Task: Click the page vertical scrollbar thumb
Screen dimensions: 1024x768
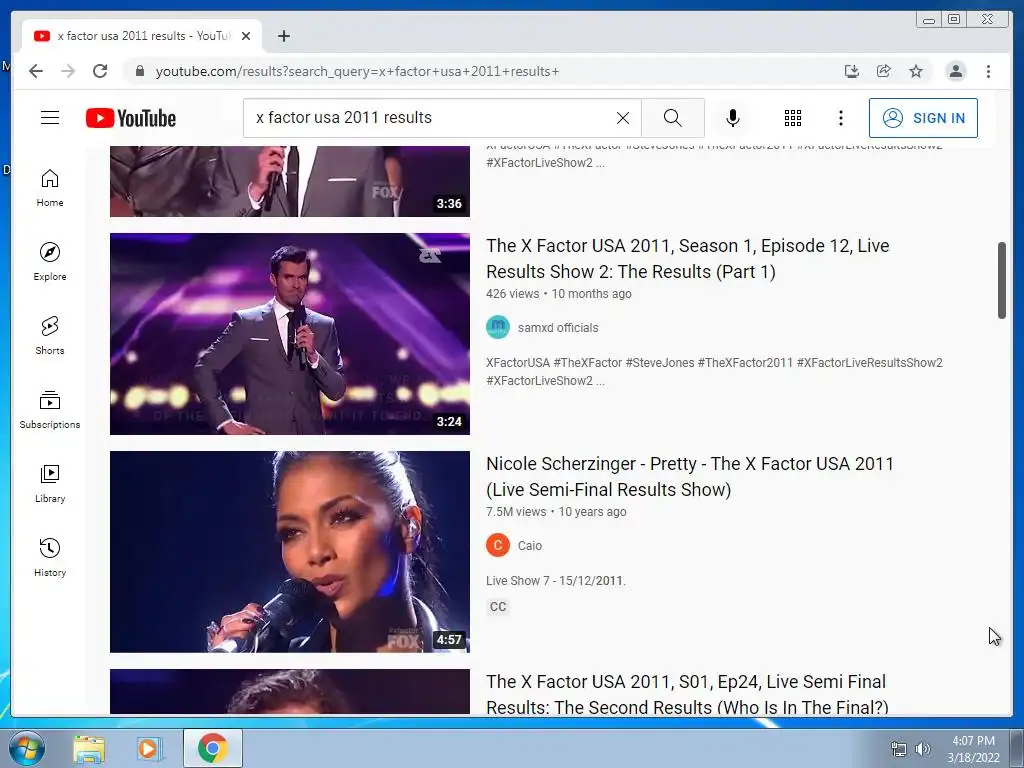Action: tap(1002, 280)
